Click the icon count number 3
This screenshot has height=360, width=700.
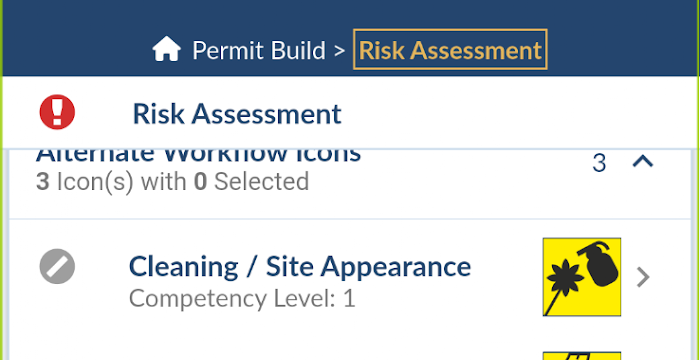pos(599,163)
